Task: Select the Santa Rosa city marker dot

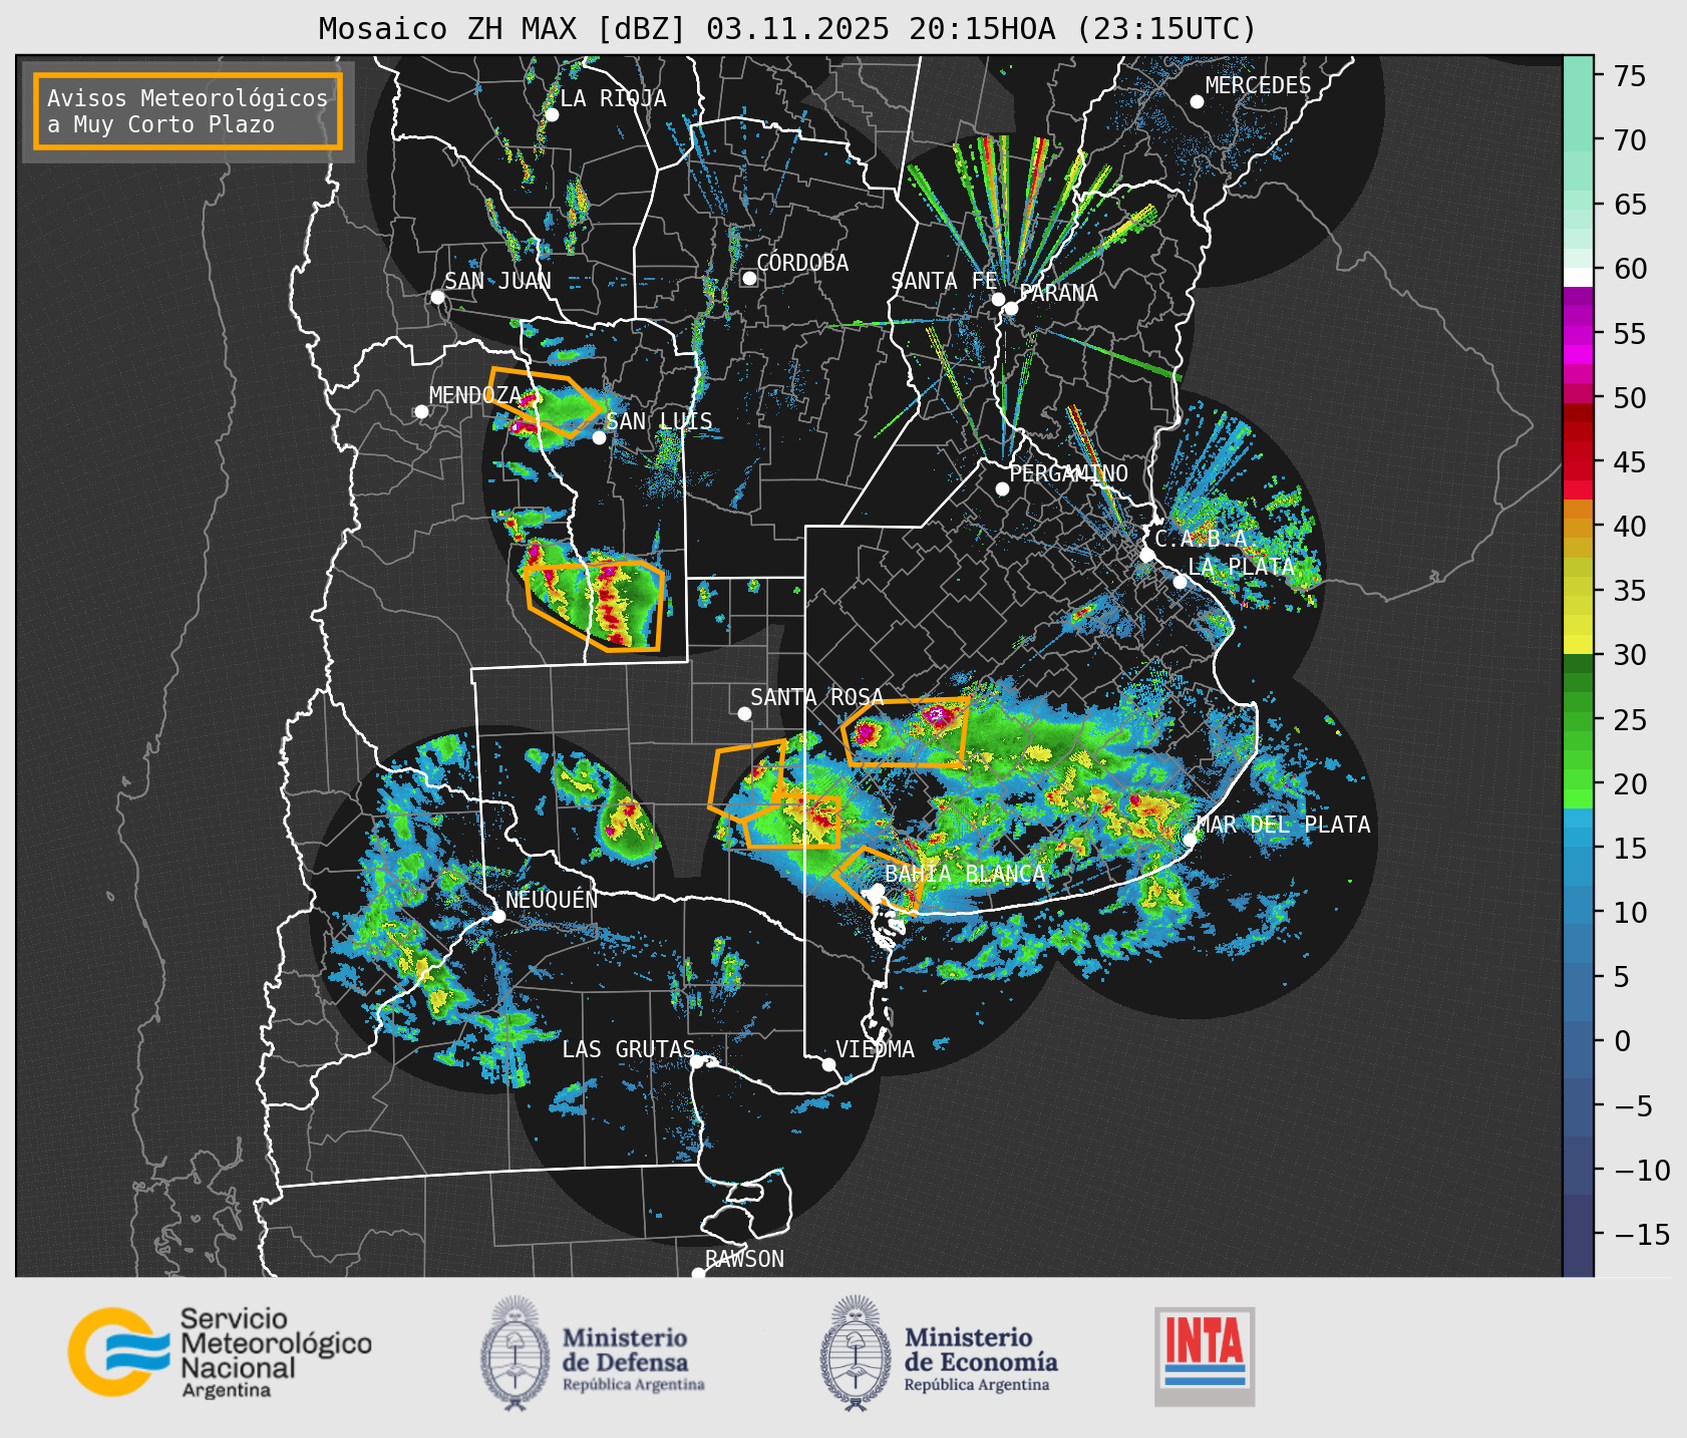Action: click(x=744, y=713)
